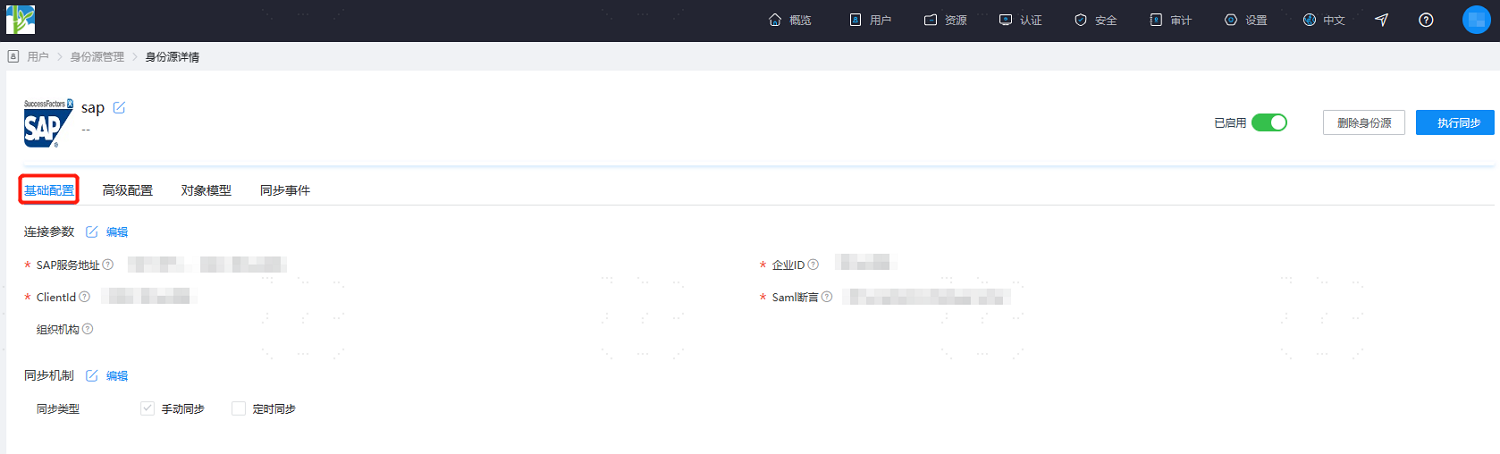1500x454 pixels.
Task: Click the pencil icon beside the sap name
Action: coord(119,108)
